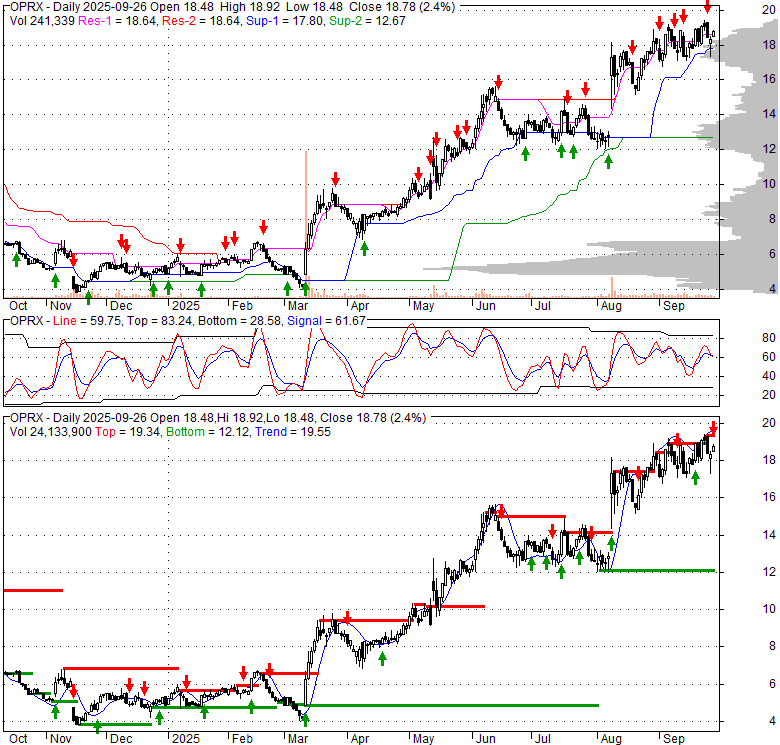Click the red arrow above the March peak in top chart
Screen dimensions: 780x745
[336, 179]
